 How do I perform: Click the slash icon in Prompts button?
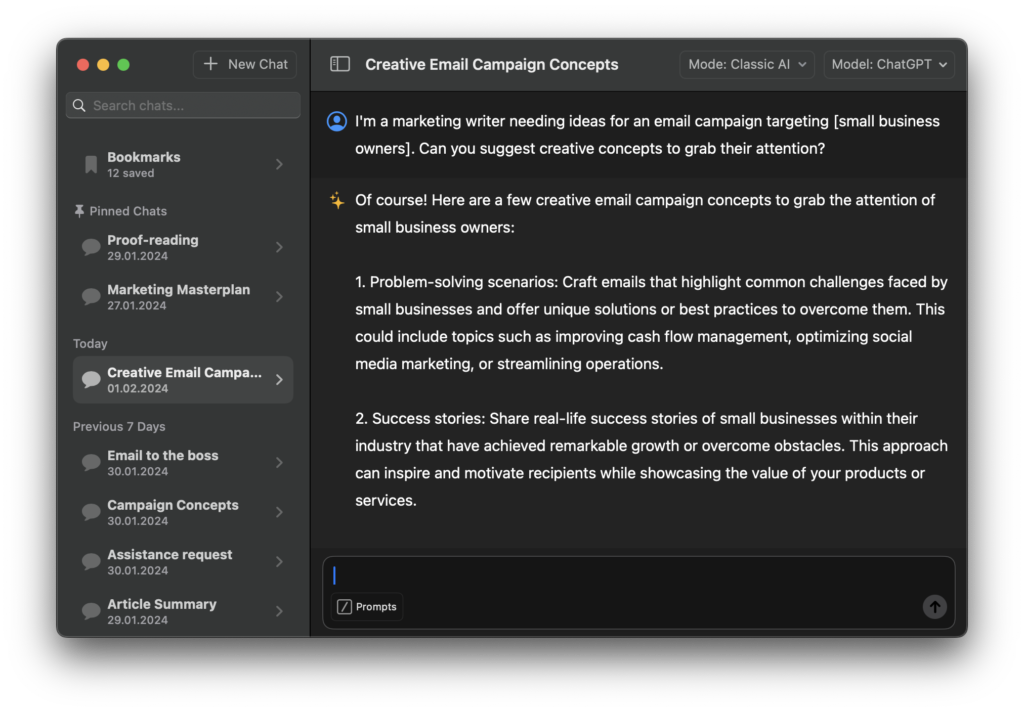click(344, 607)
